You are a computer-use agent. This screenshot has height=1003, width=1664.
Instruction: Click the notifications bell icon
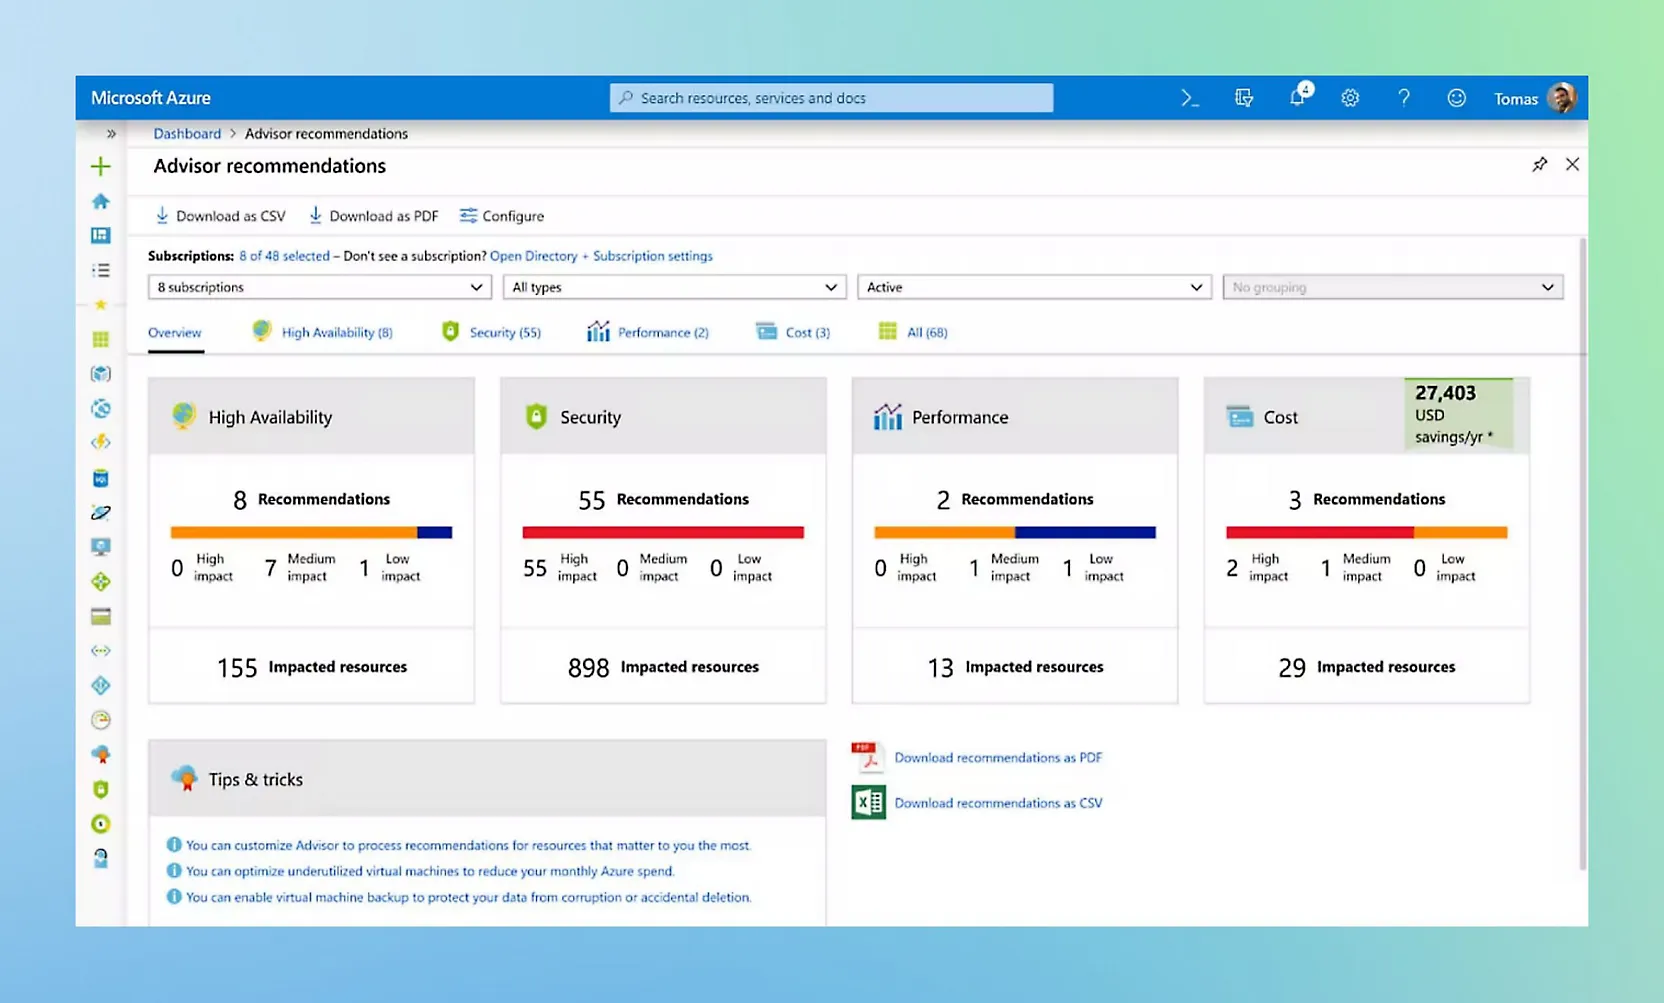[x=1297, y=98]
